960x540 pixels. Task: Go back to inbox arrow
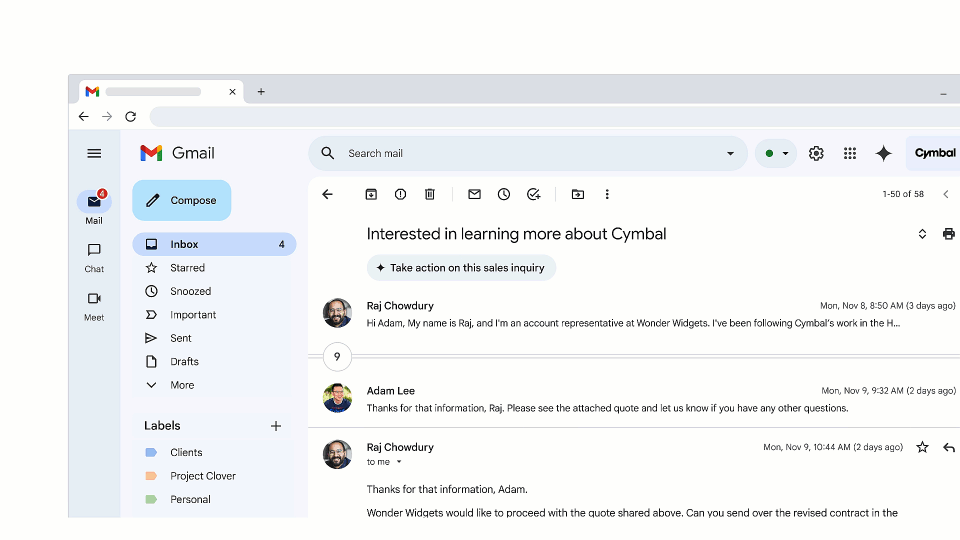pyautogui.click(x=328, y=195)
